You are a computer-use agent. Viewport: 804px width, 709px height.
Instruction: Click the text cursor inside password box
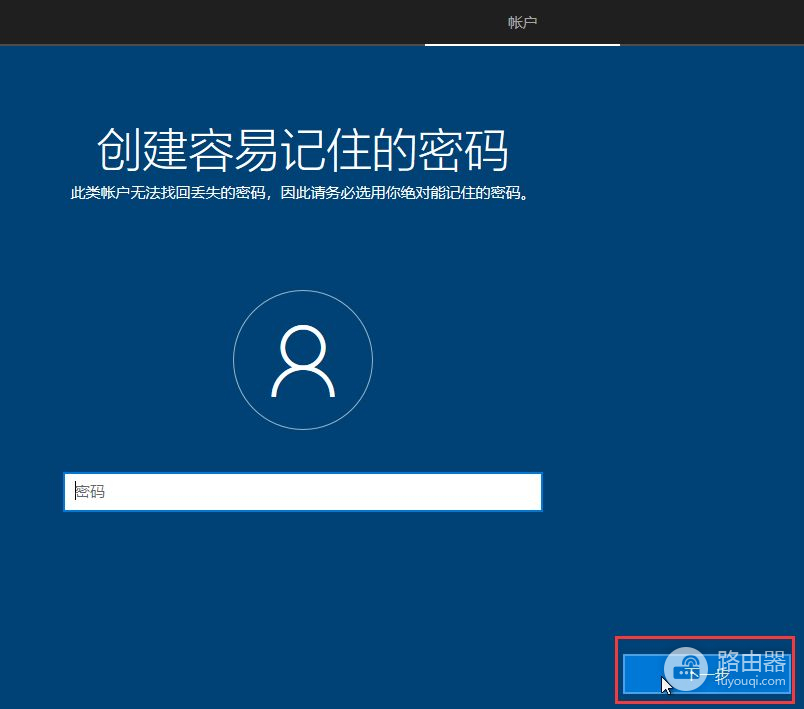click(76, 492)
